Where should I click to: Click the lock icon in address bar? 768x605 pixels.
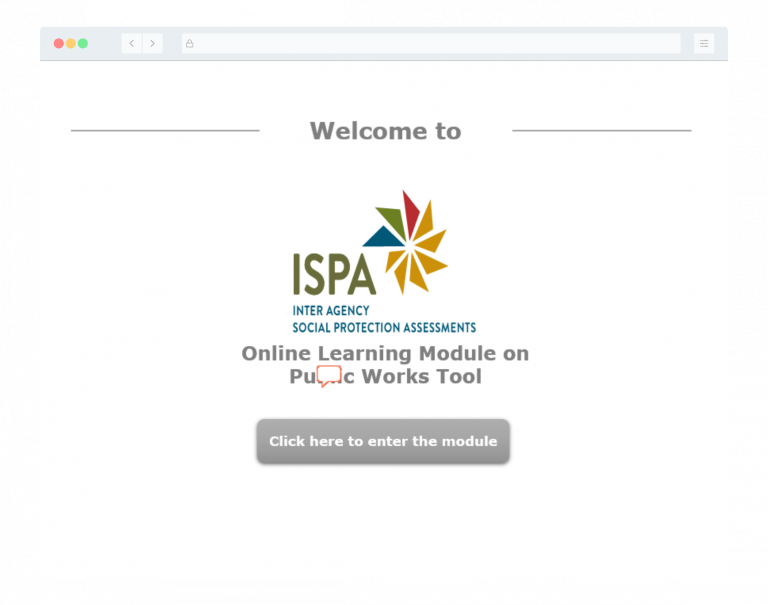190,44
